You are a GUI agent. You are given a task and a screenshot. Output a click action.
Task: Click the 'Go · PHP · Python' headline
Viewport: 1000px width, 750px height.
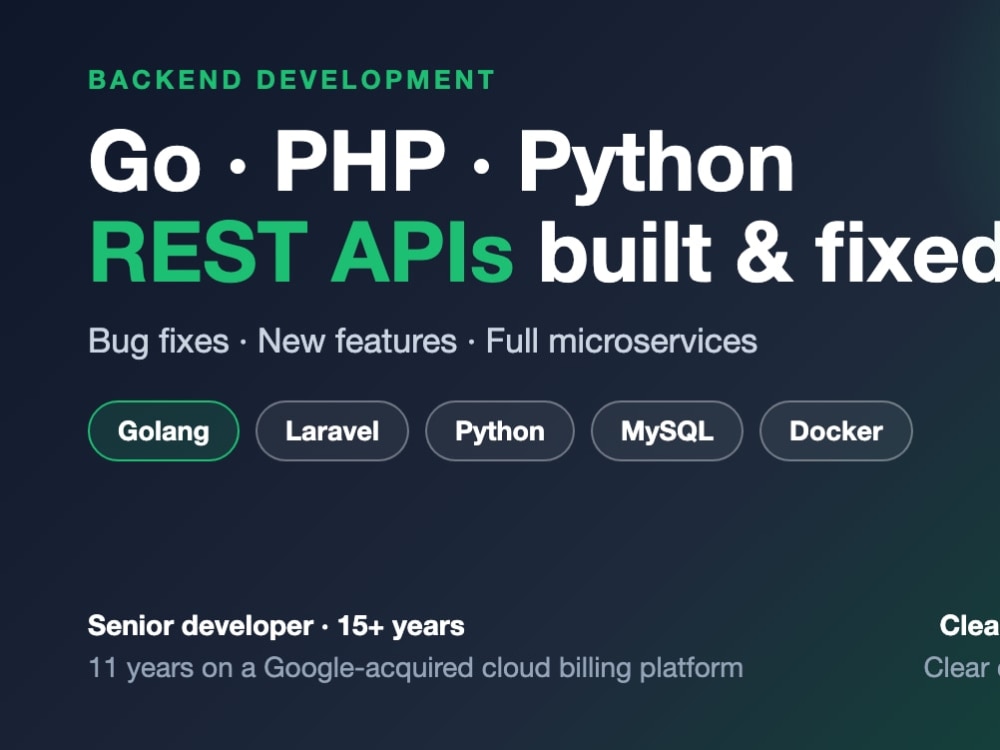pos(441,165)
